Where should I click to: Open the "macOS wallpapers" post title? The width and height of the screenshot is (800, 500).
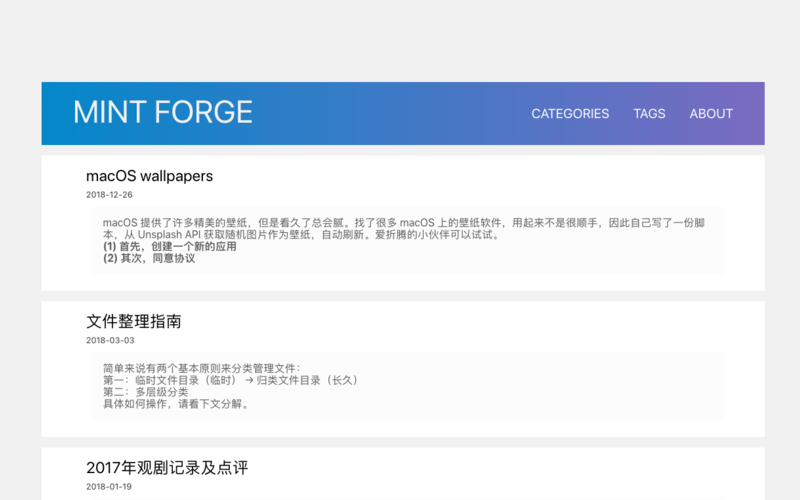(149, 176)
